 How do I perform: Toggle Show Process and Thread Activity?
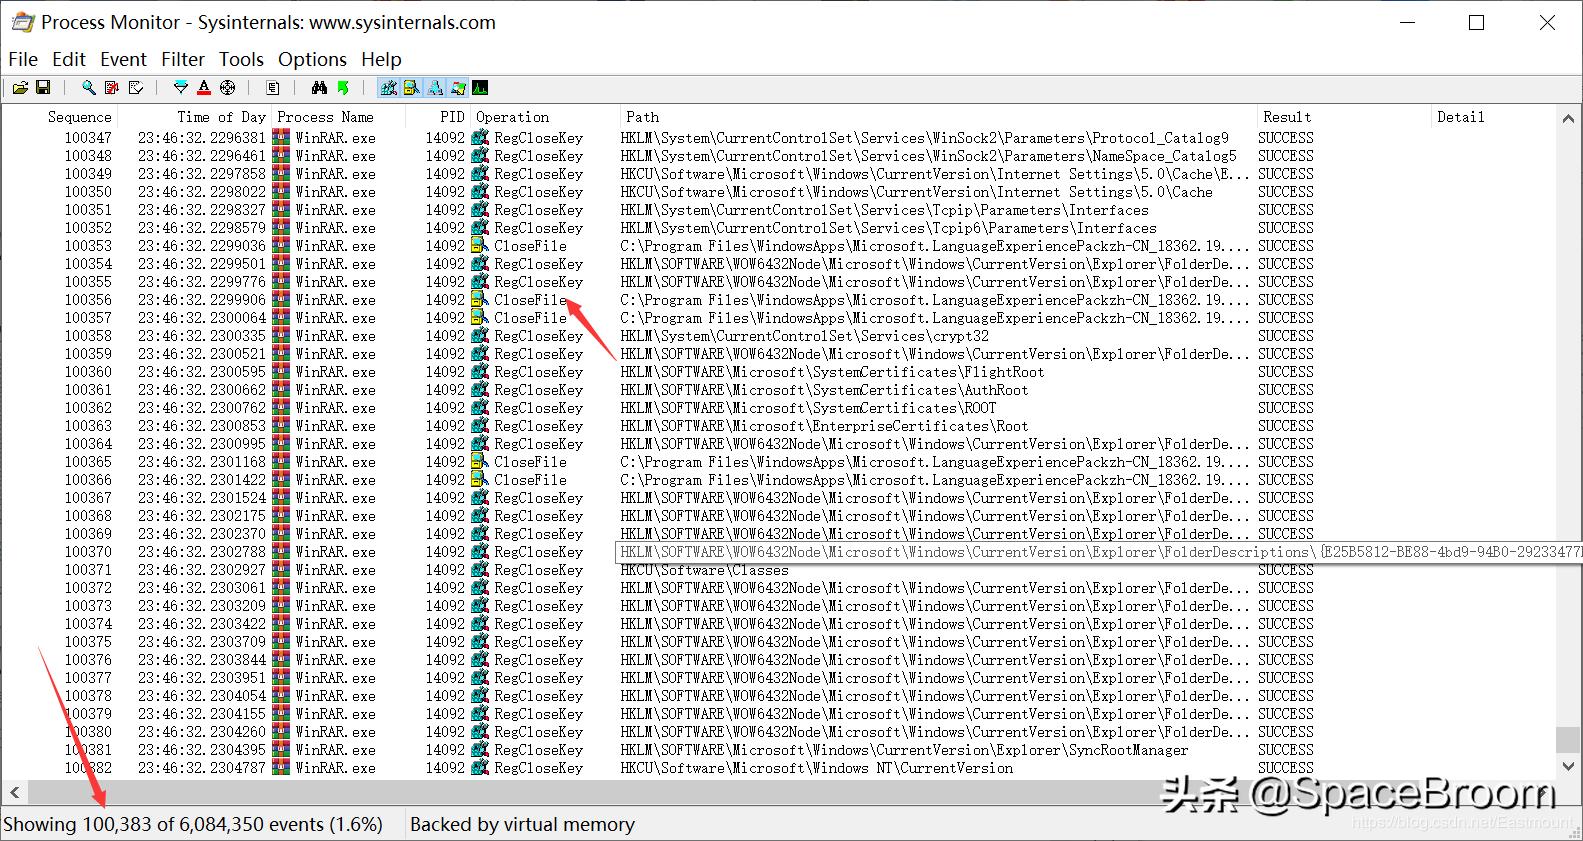point(458,88)
